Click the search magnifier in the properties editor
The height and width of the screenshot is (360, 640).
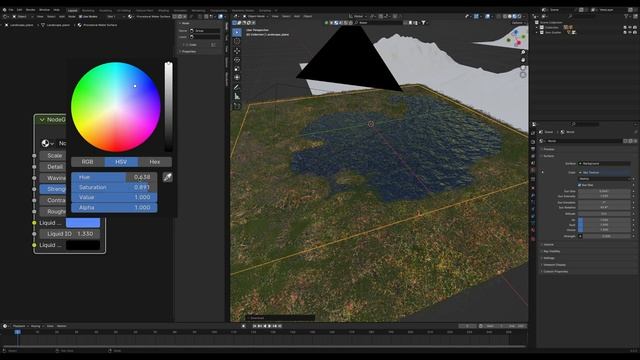click(x=573, y=124)
